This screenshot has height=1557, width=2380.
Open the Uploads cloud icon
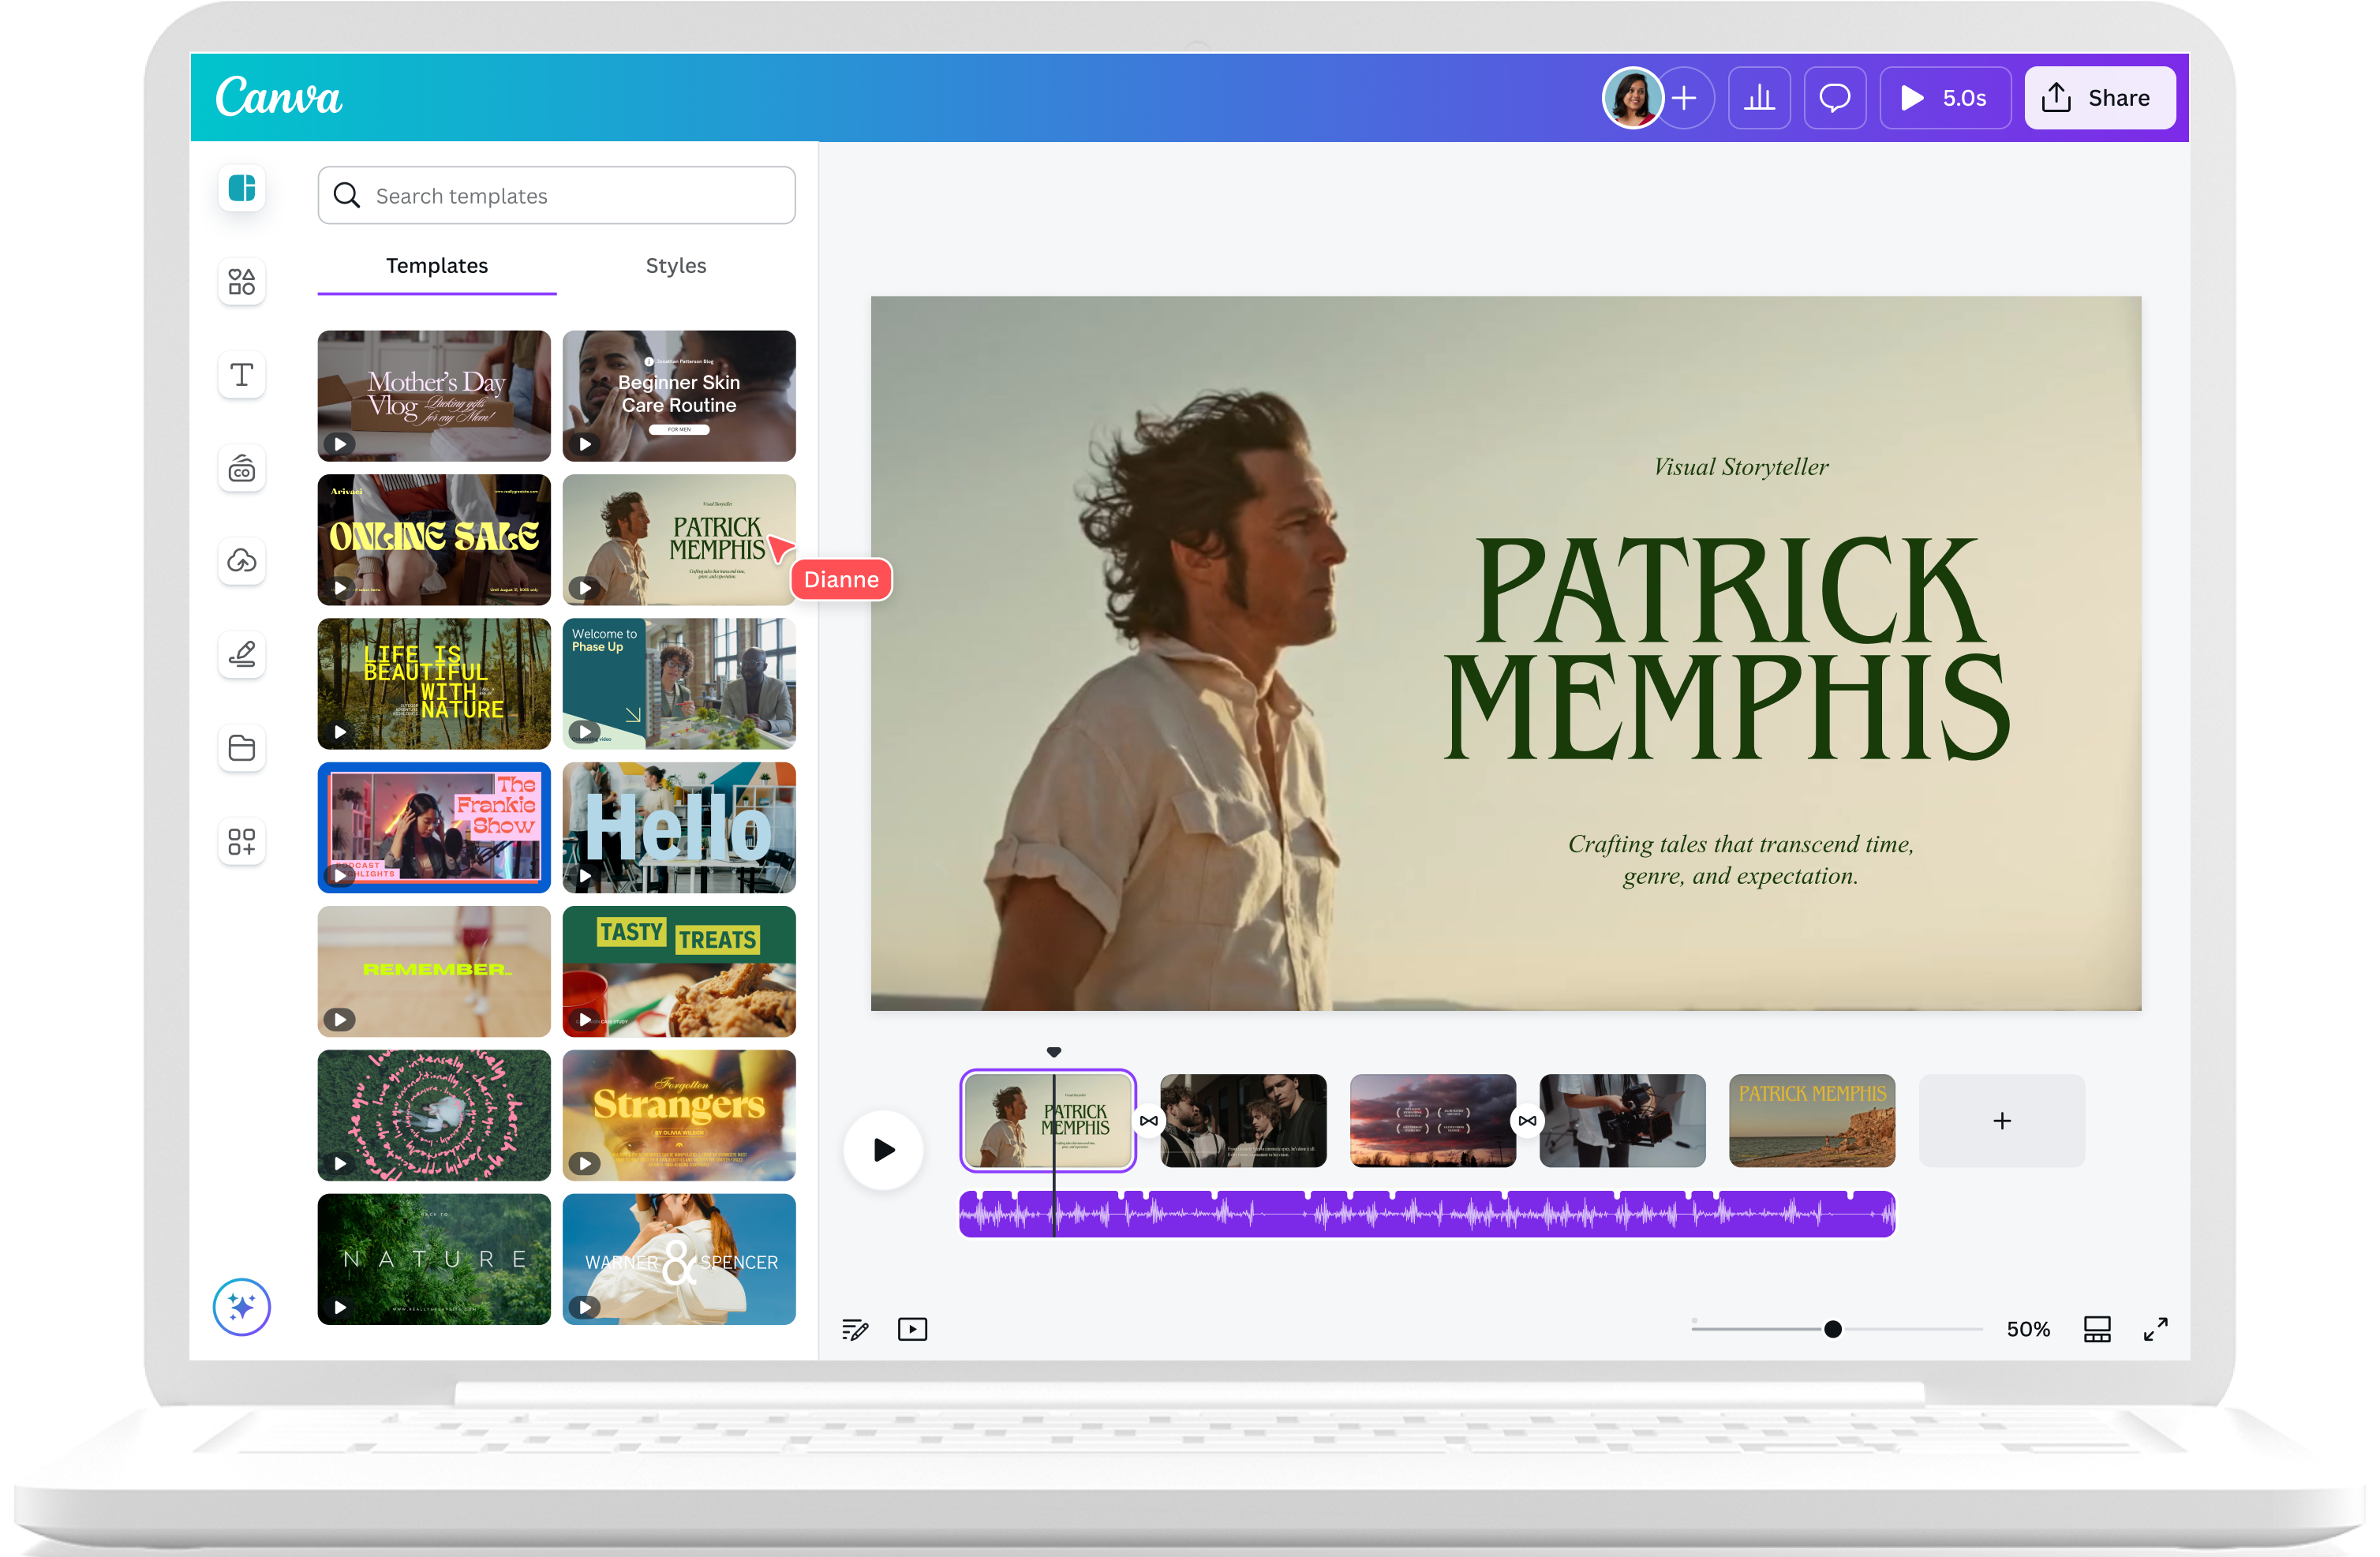tap(242, 561)
